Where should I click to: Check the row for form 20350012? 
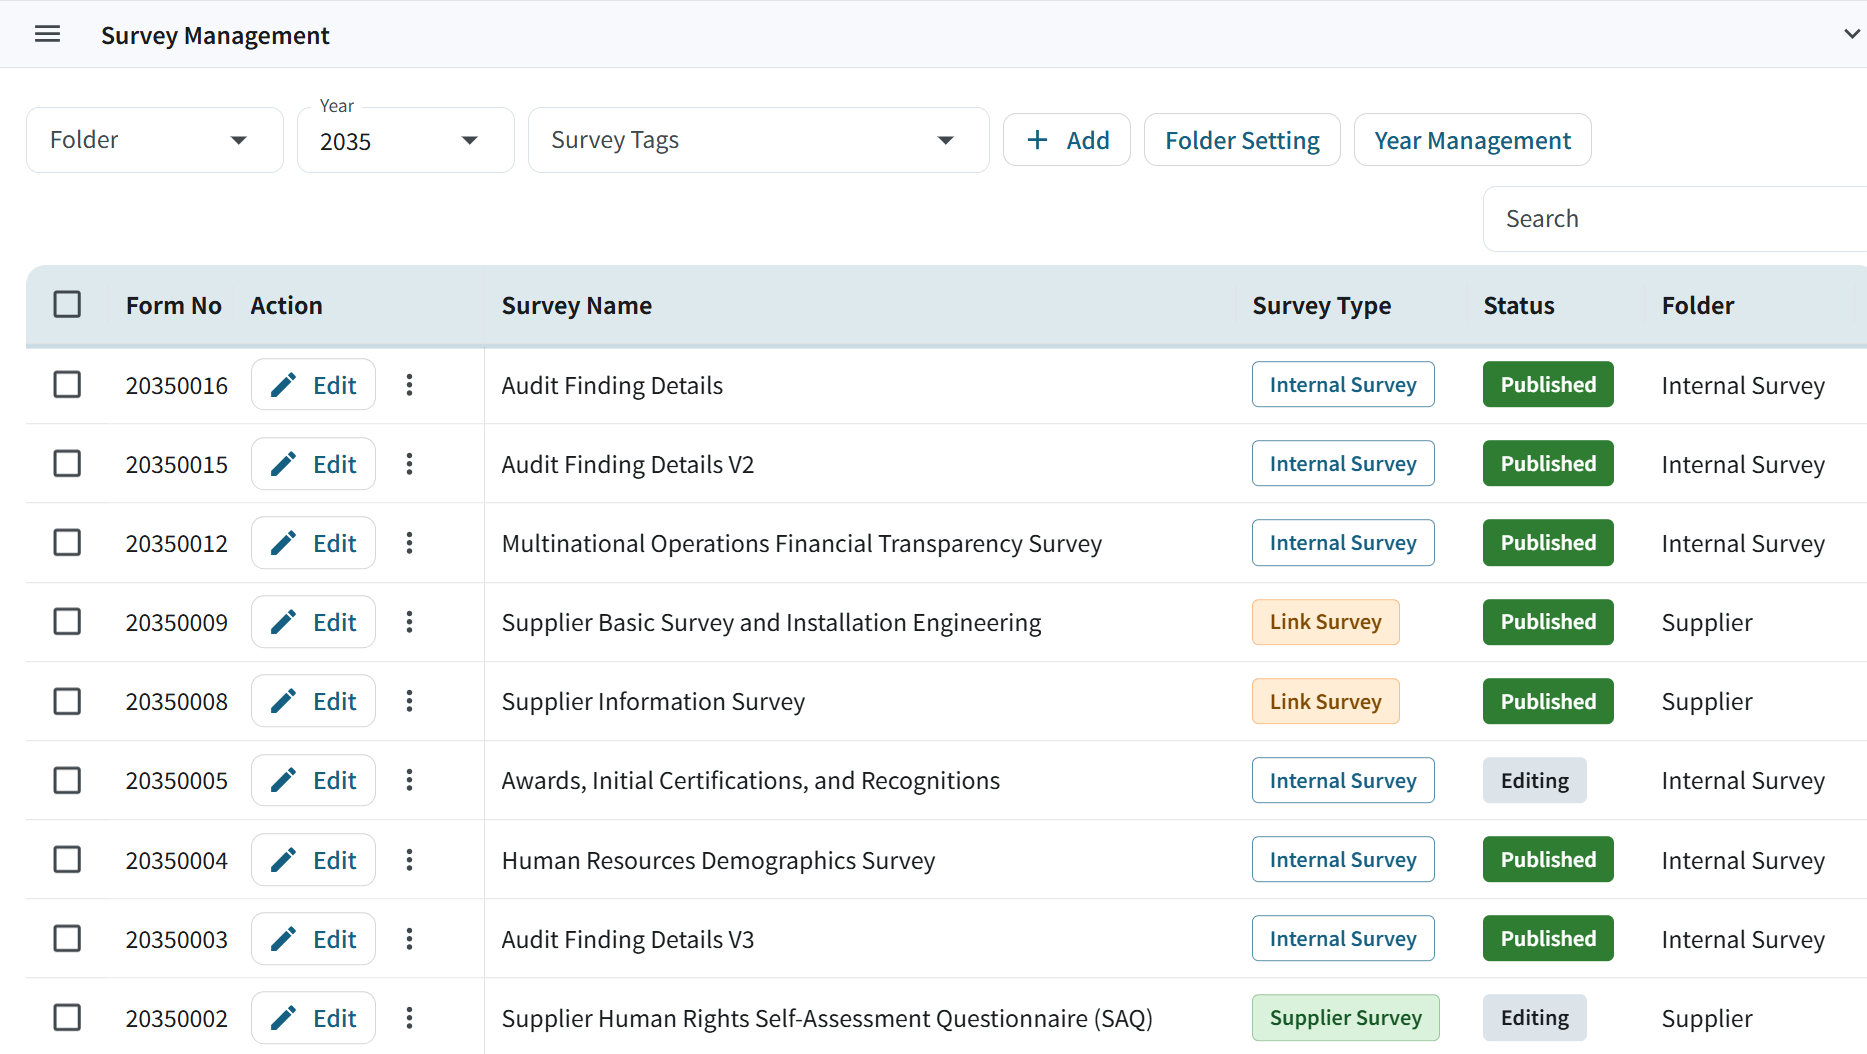[67, 542]
